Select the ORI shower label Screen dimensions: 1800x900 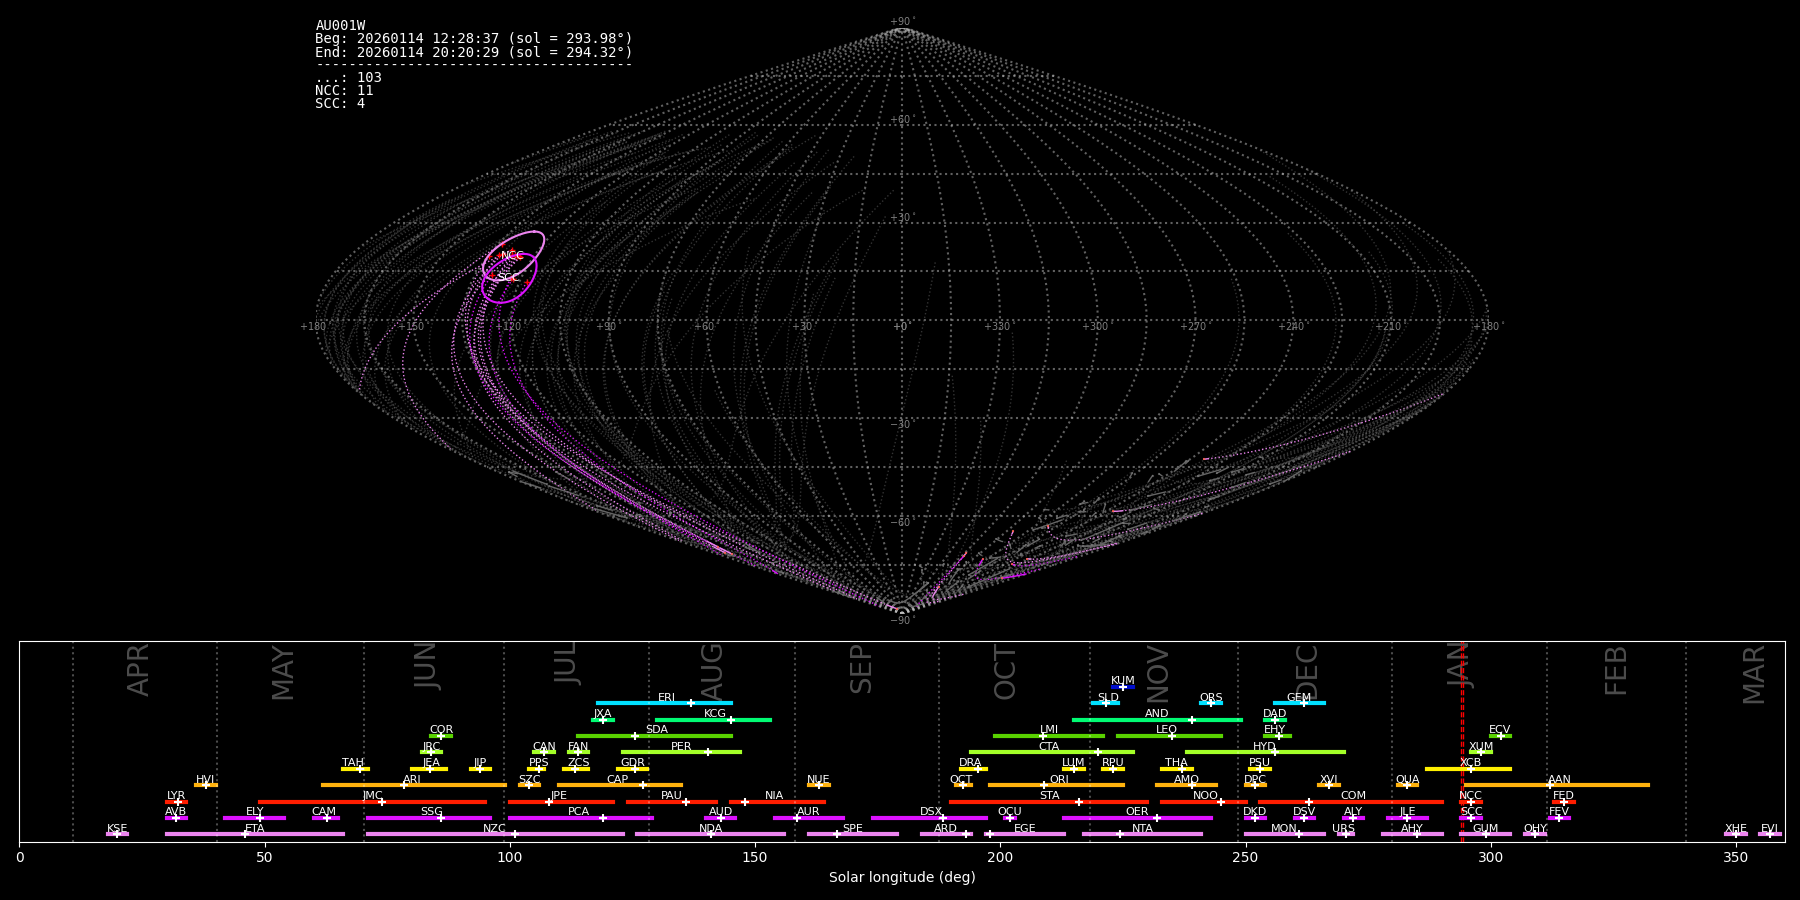click(x=1059, y=780)
